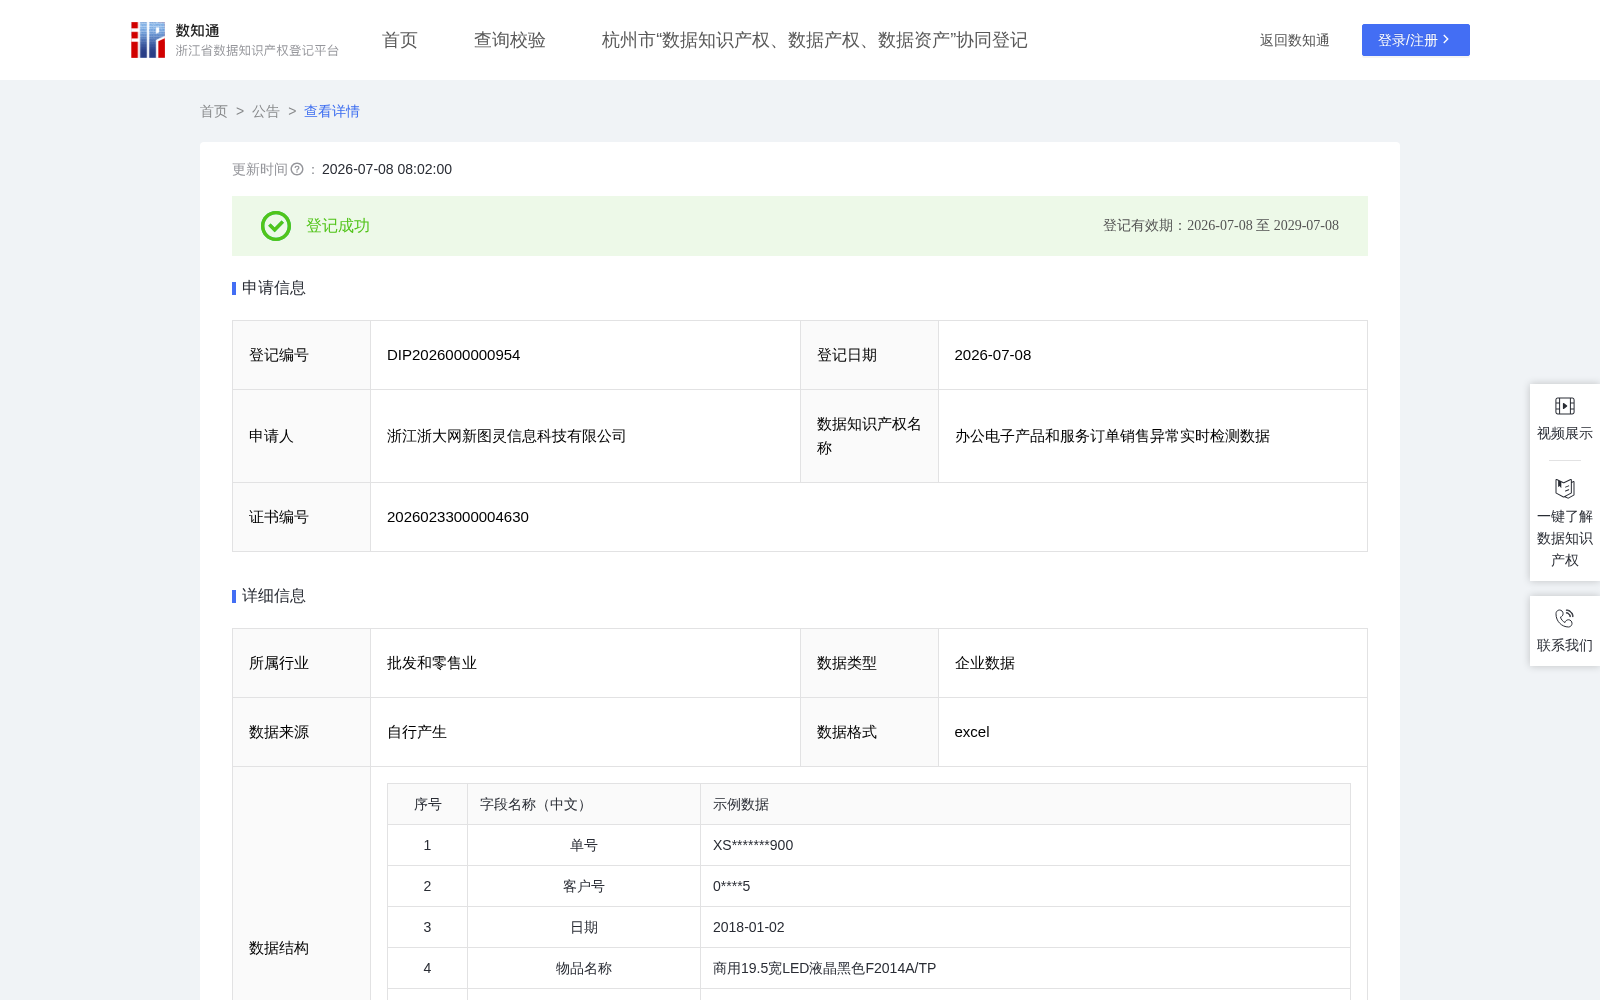Go to 公告 in the breadcrumb
The image size is (1600, 1000).
point(266,111)
